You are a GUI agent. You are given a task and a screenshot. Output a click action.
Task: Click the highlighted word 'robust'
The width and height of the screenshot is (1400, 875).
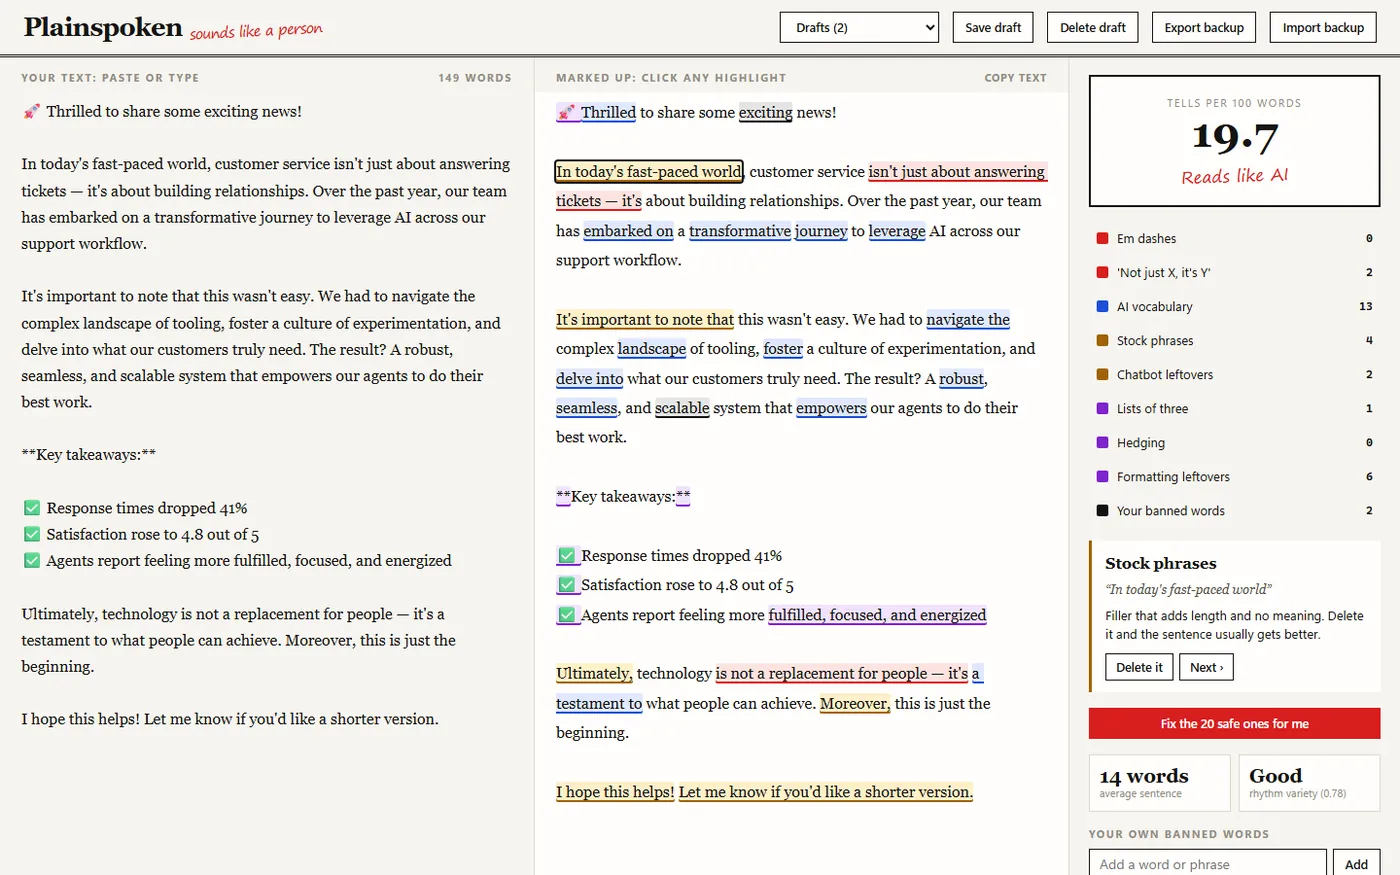point(962,378)
